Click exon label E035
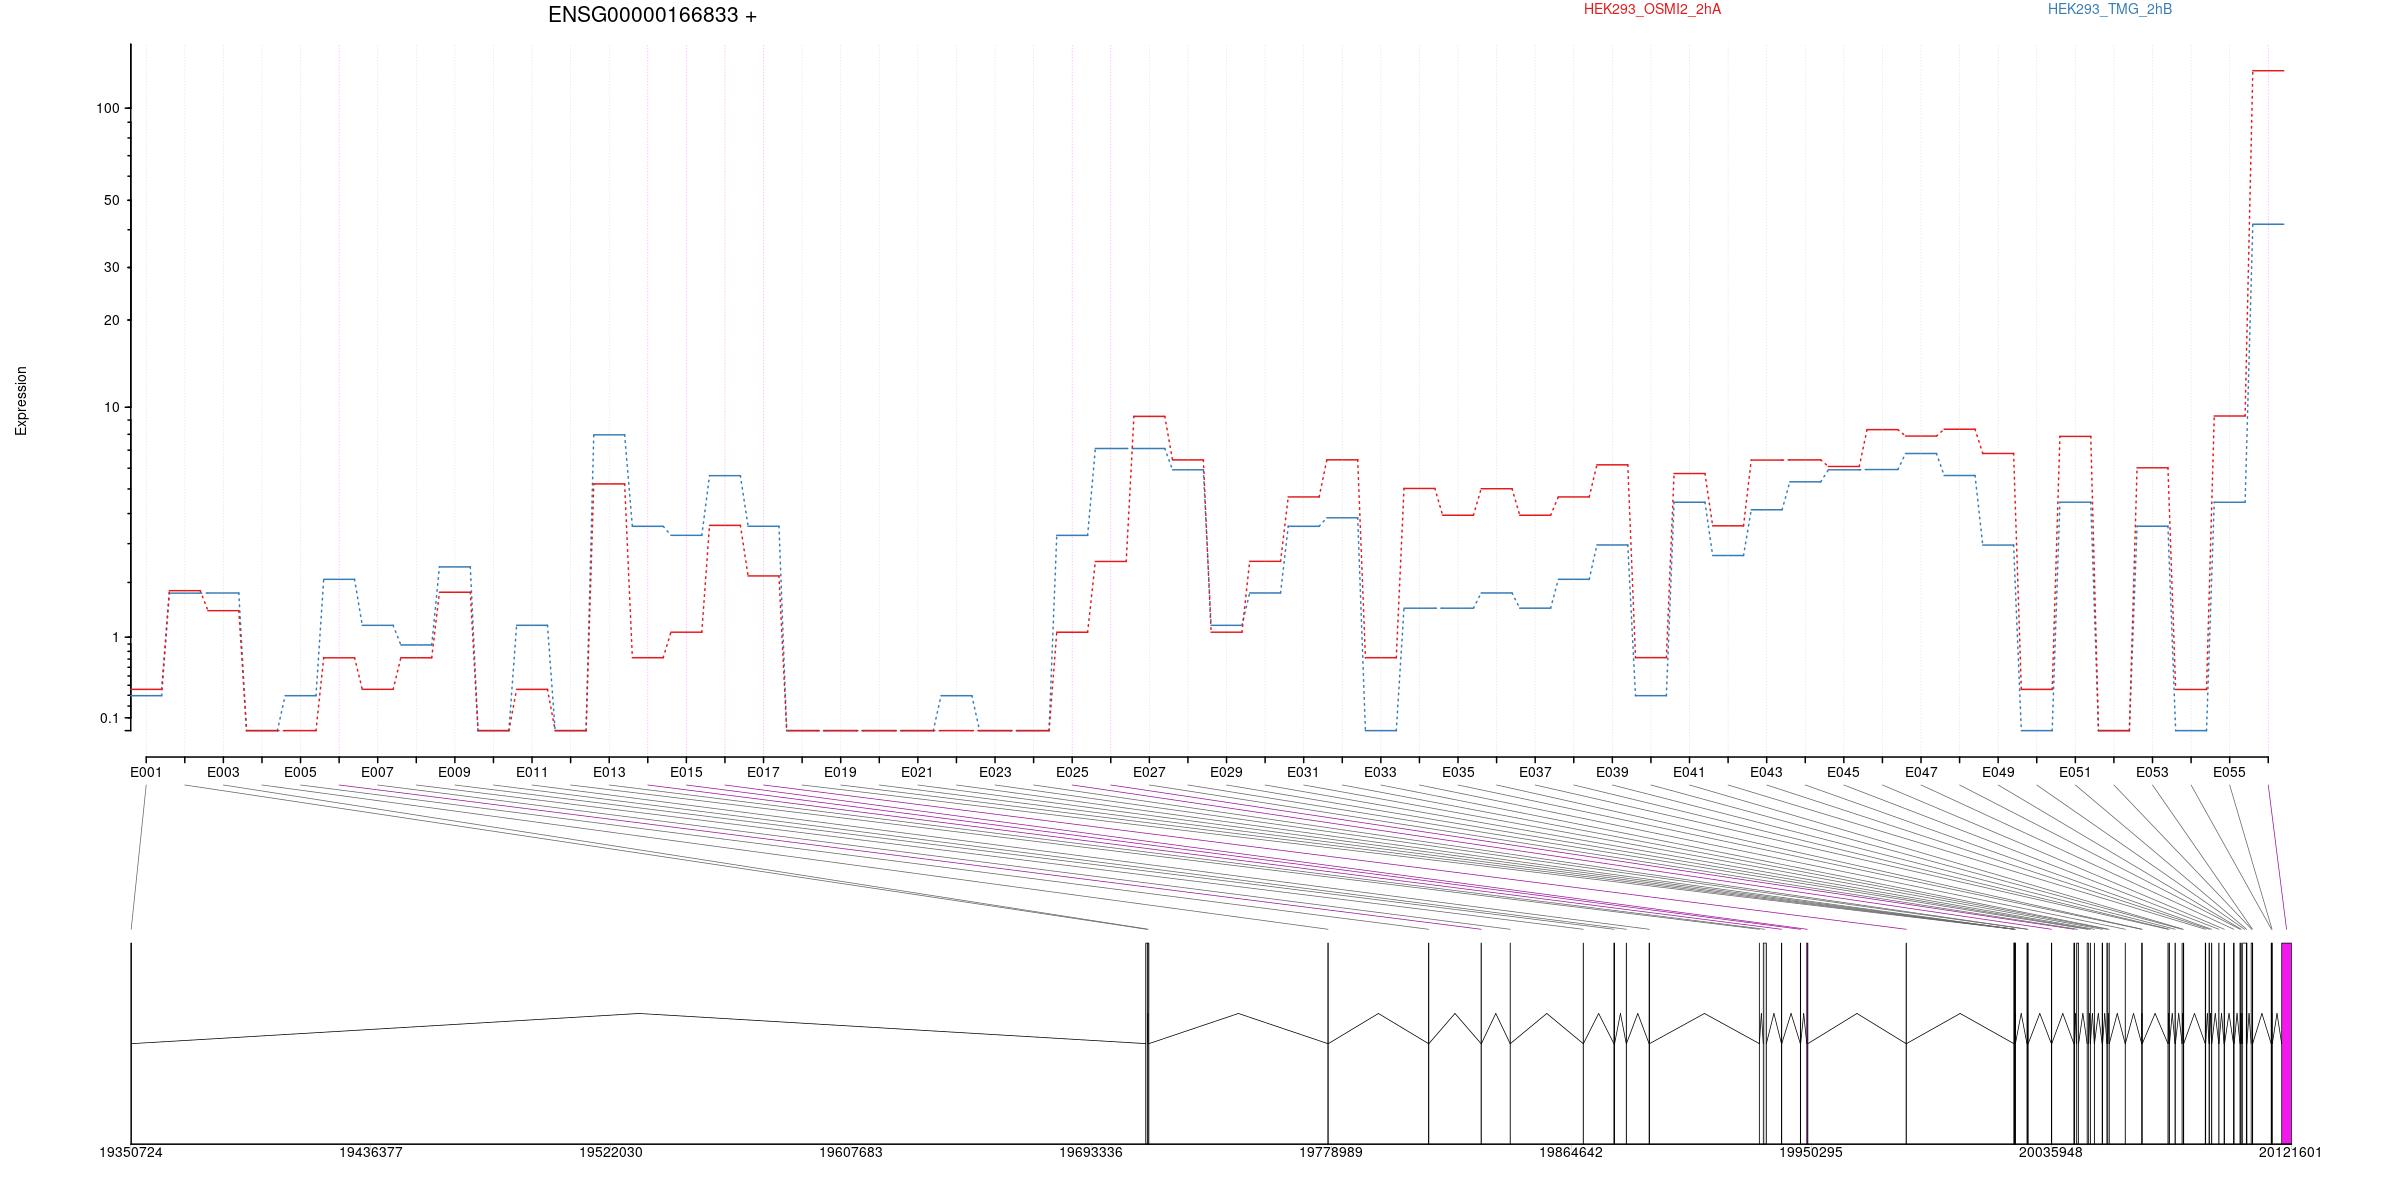Image resolution: width=2400 pixels, height=1200 pixels. coord(1458,772)
